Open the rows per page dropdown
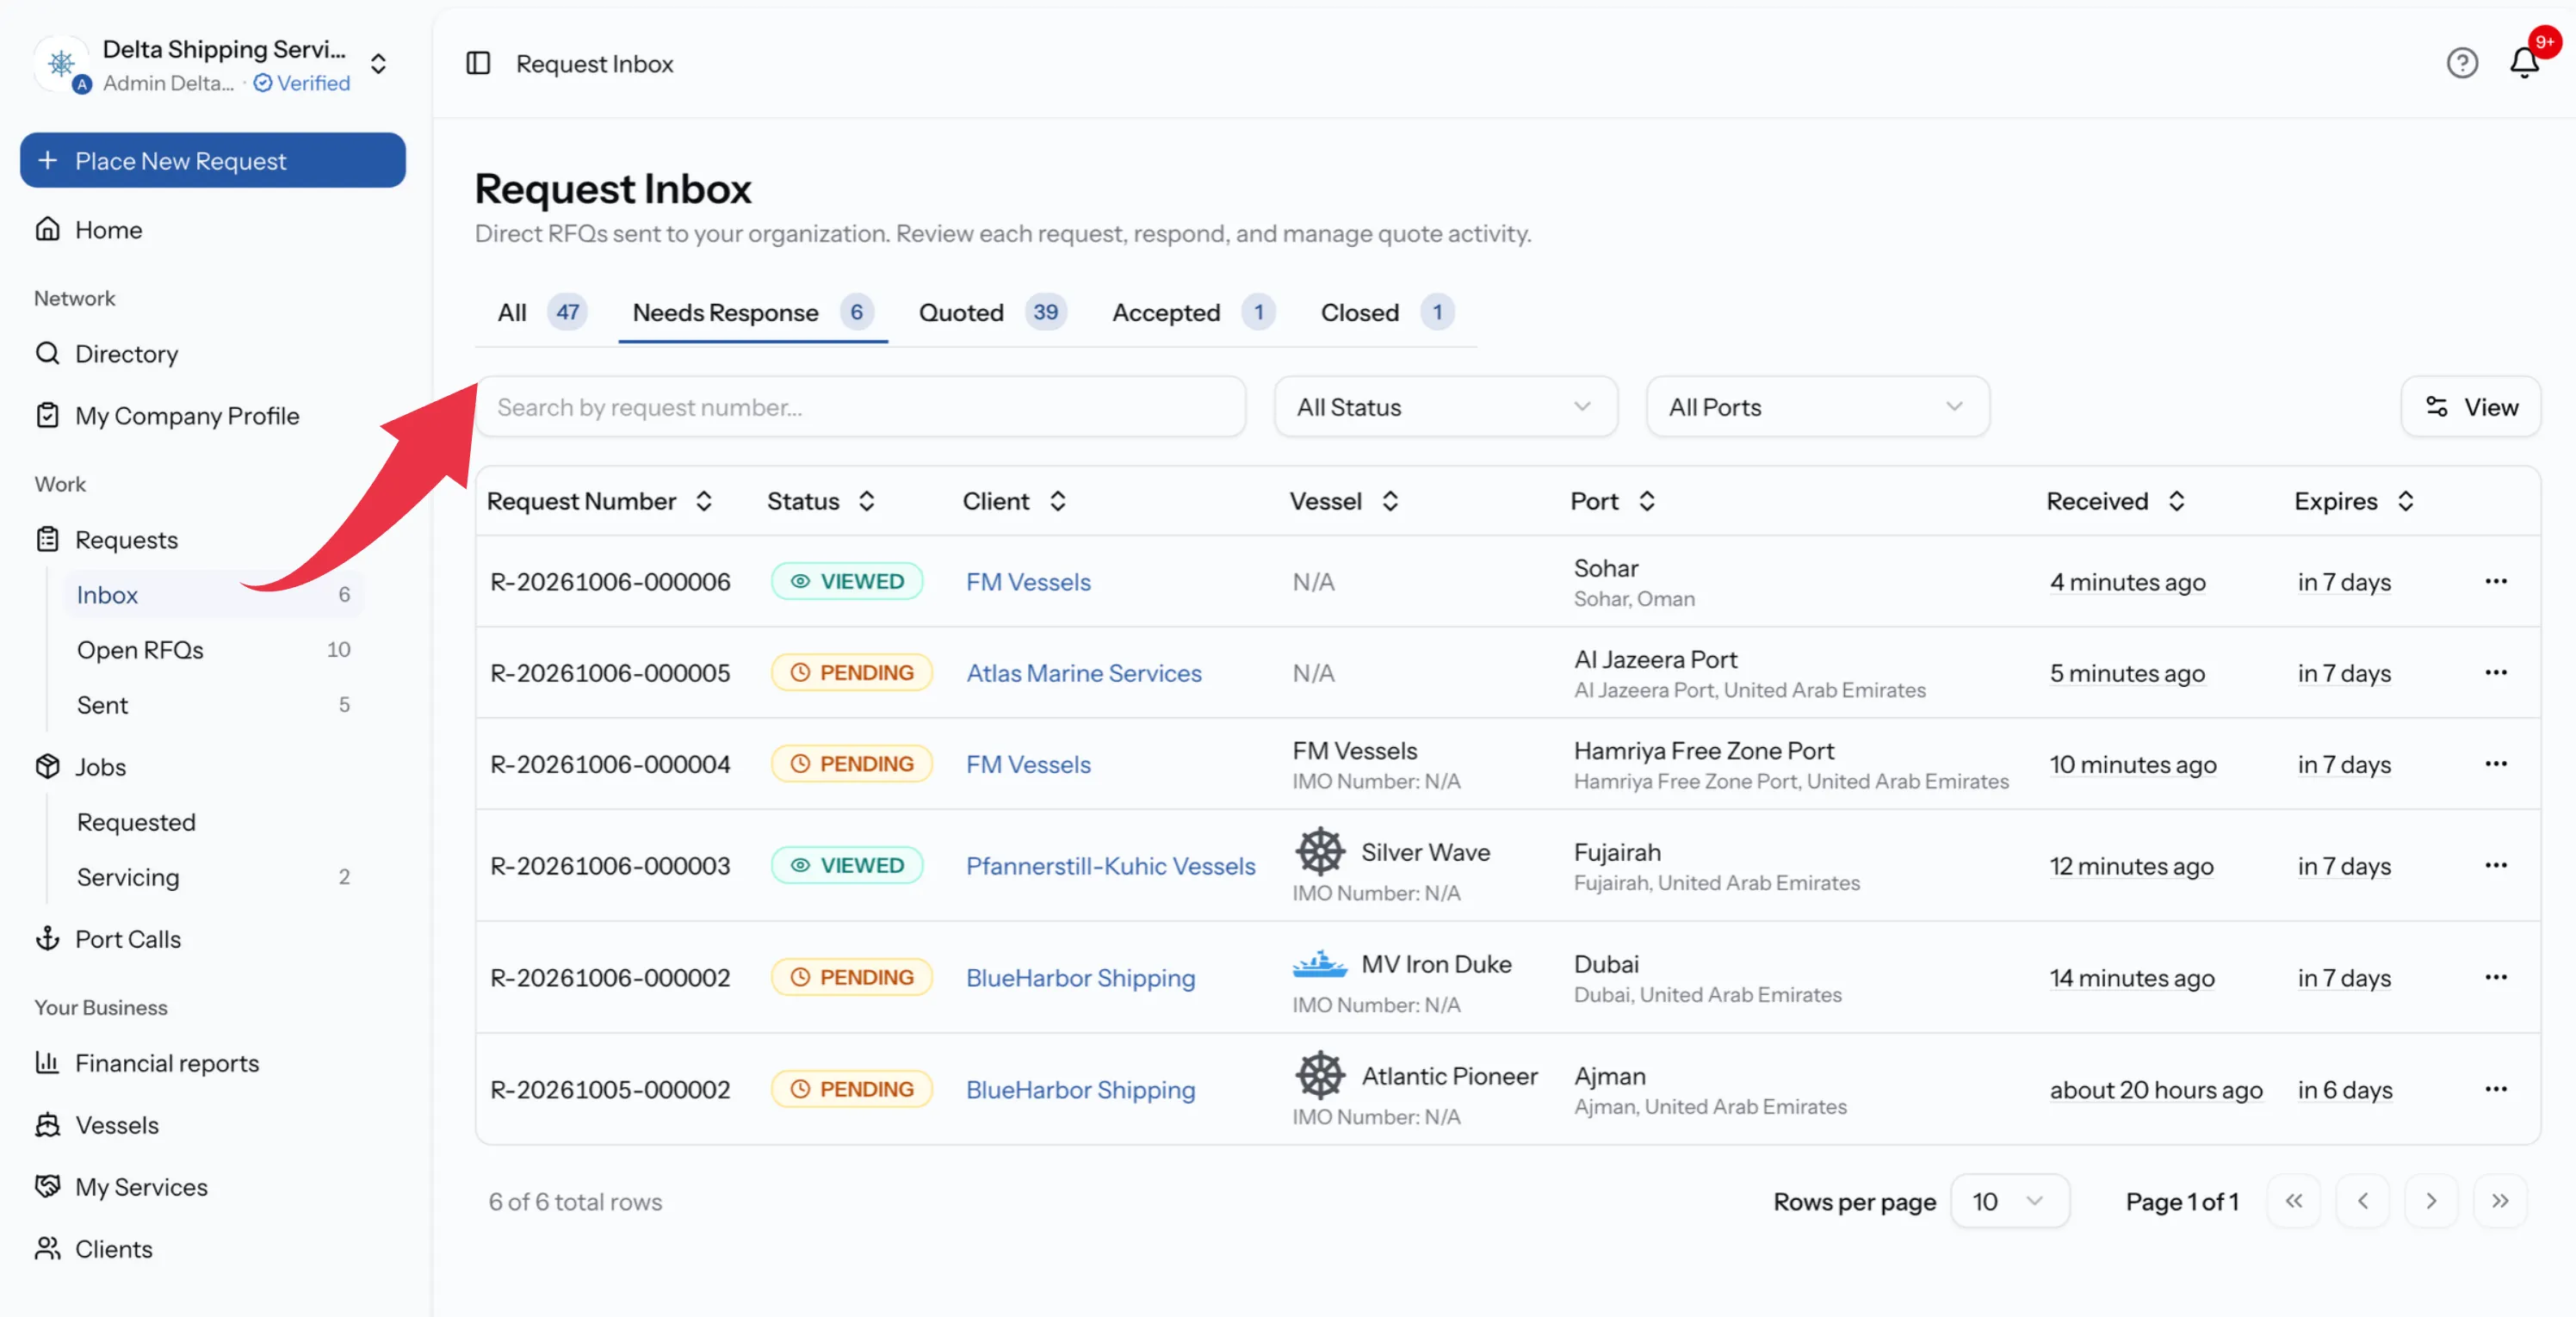This screenshot has width=2576, height=1317. click(2009, 1201)
